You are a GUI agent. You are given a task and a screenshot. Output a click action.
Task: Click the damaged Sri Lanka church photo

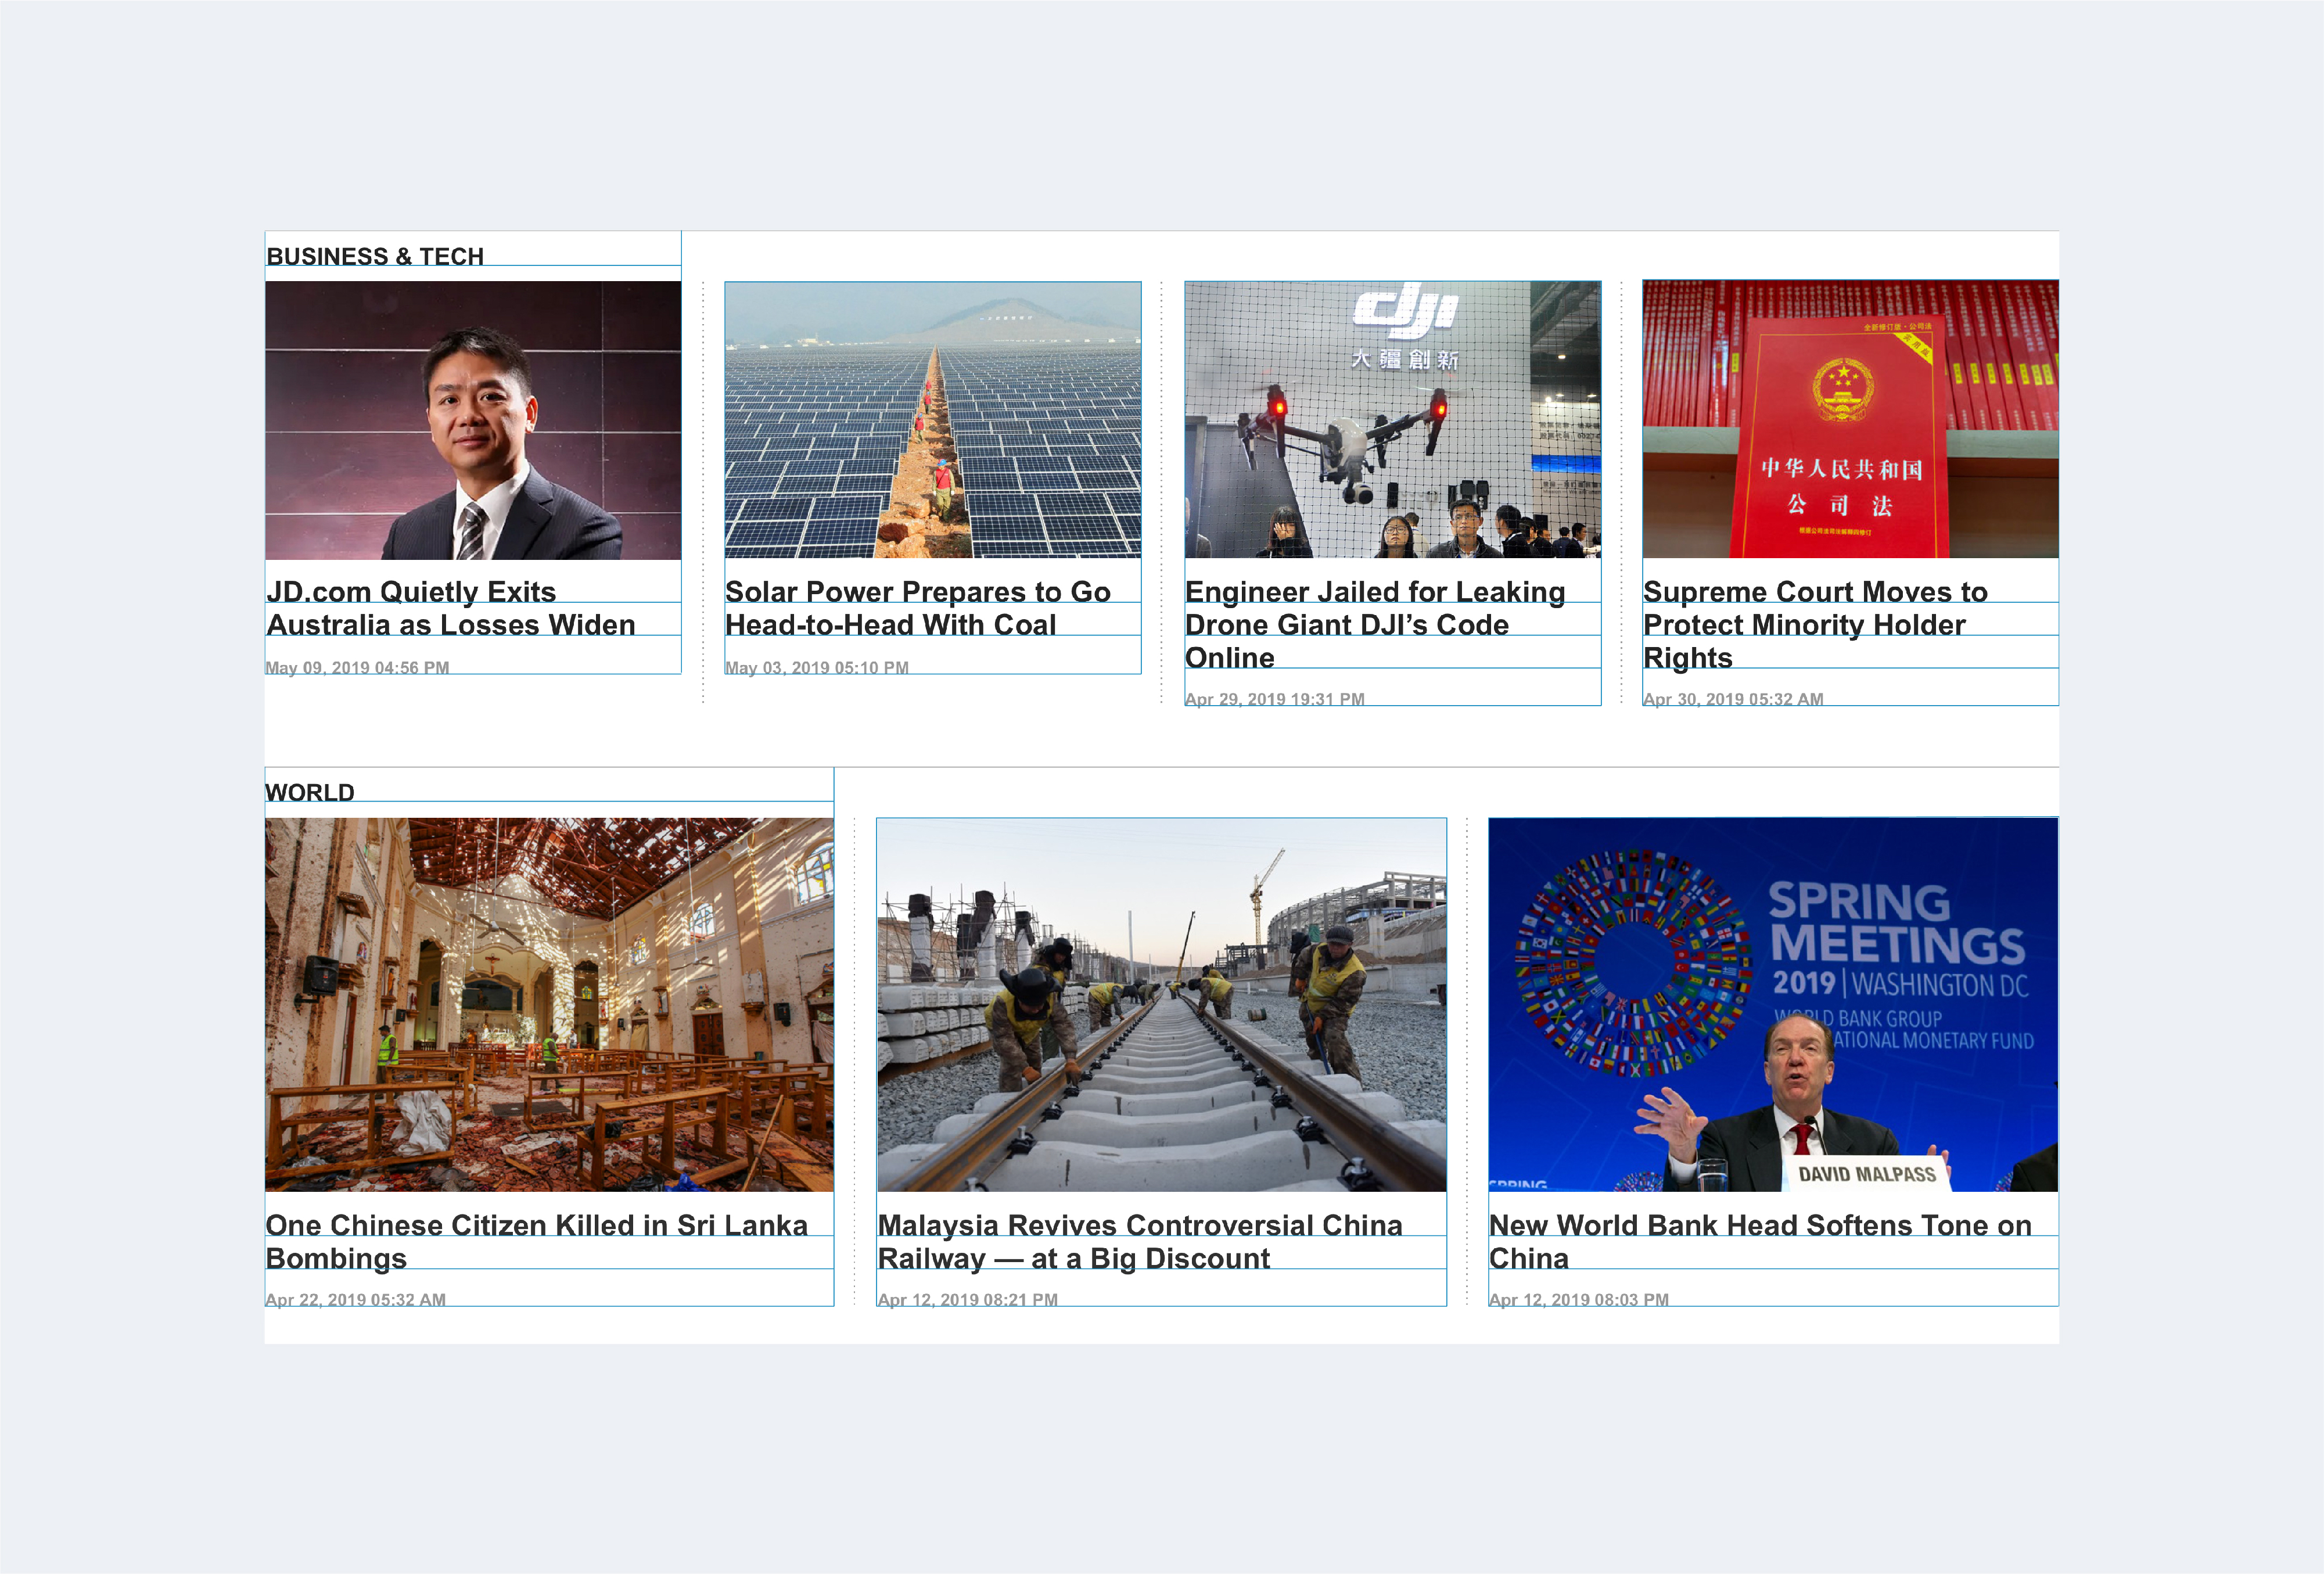tap(549, 1004)
